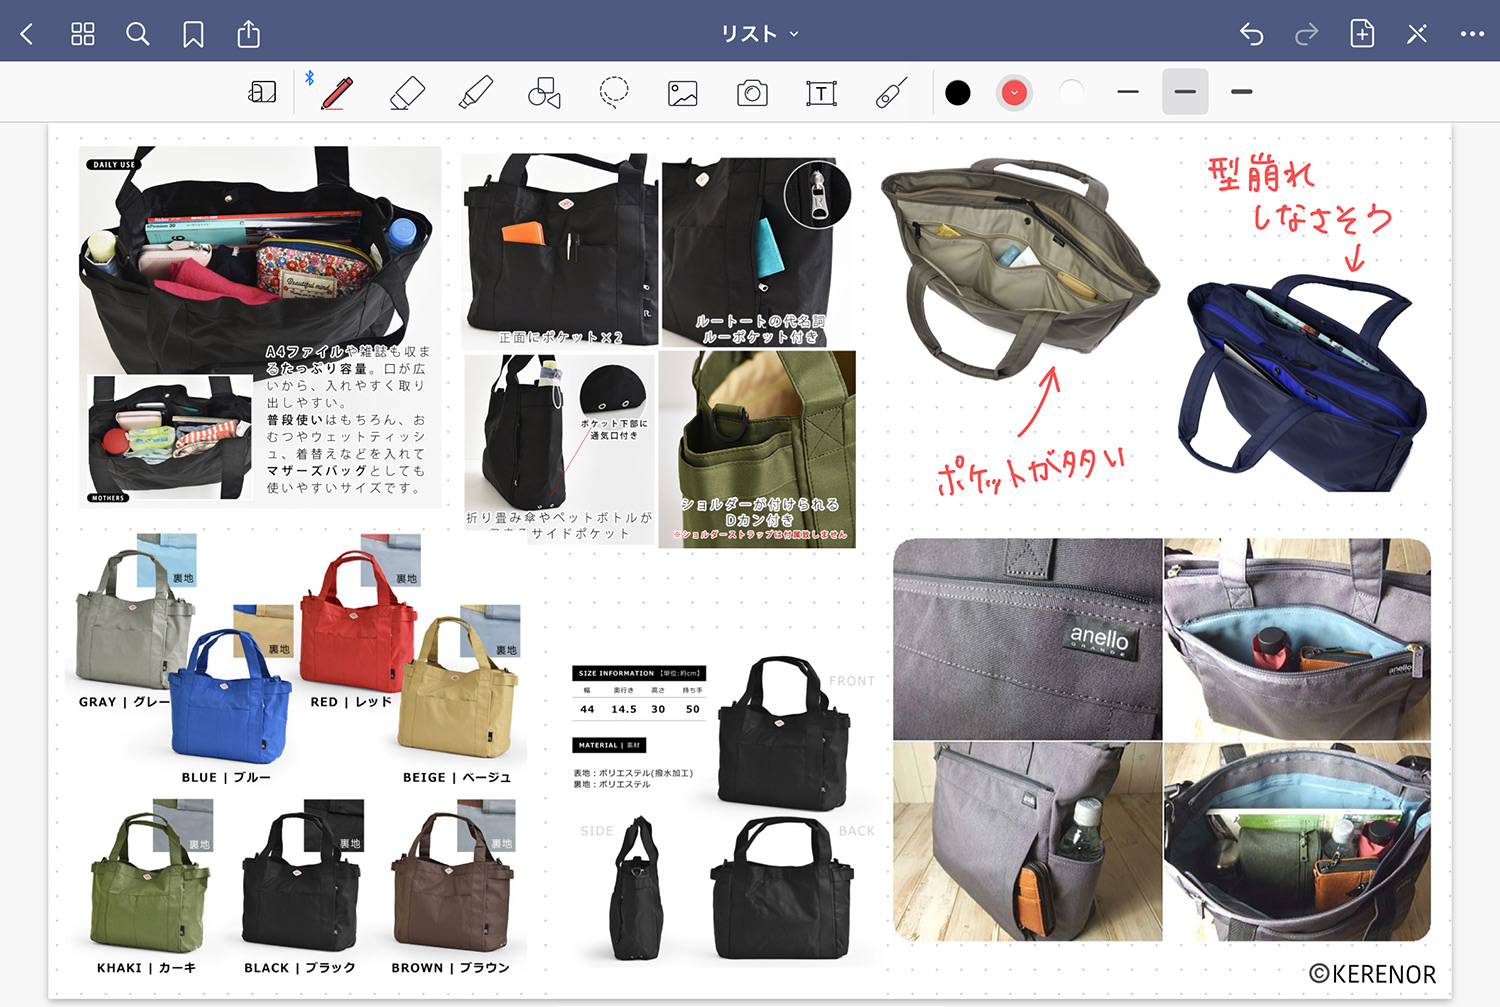
Task: Choose the black pen color
Action: coord(958,93)
